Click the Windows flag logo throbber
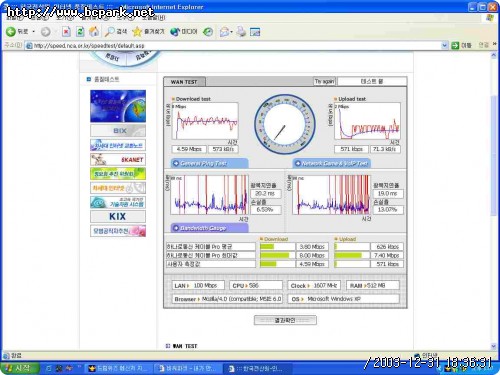The height and width of the screenshot is (375, 500). [490, 18]
